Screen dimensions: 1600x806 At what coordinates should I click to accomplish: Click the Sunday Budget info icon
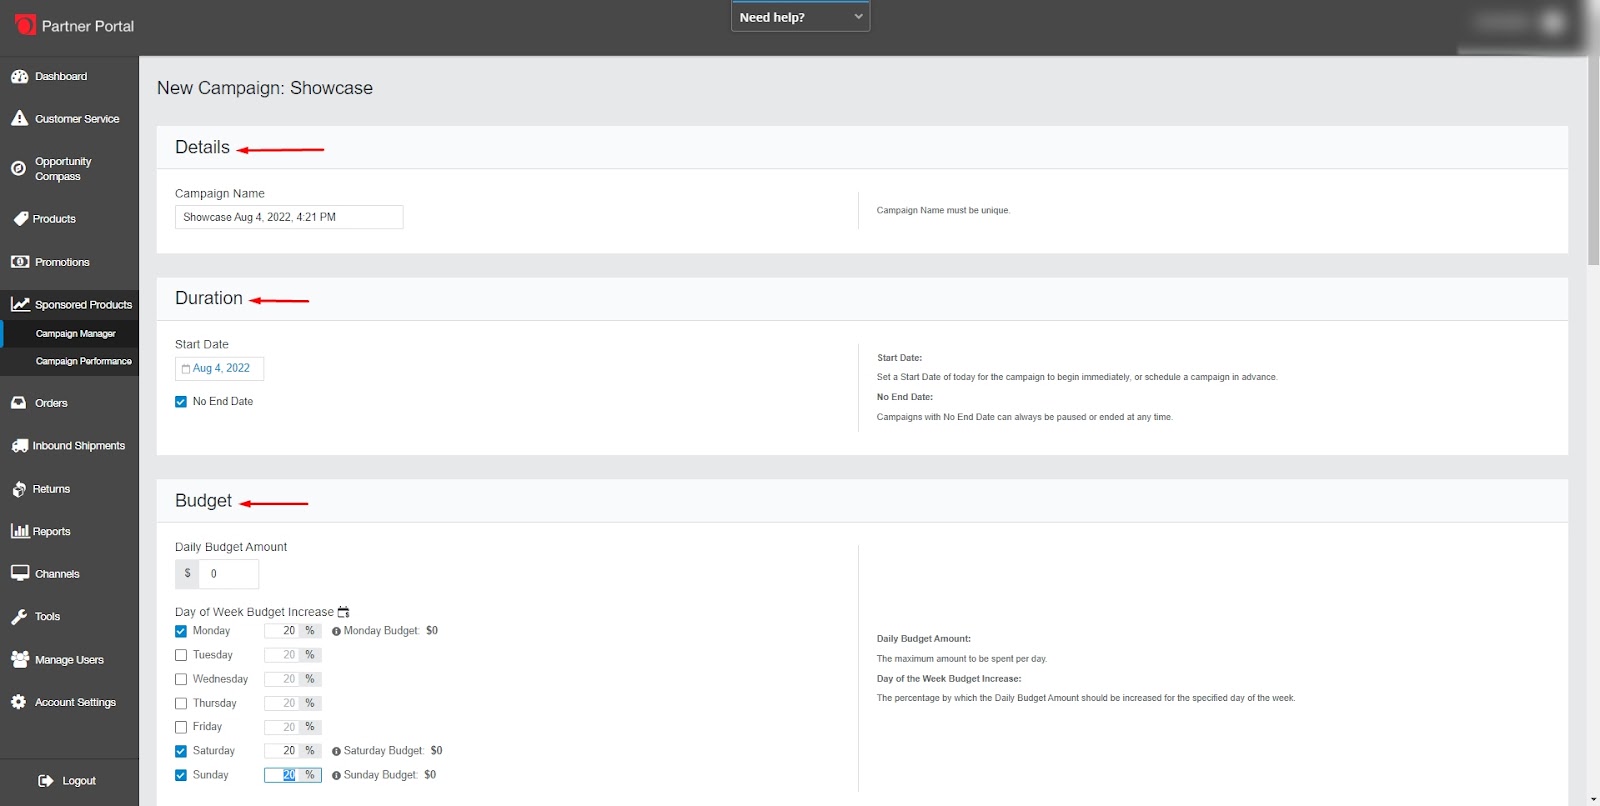336,775
